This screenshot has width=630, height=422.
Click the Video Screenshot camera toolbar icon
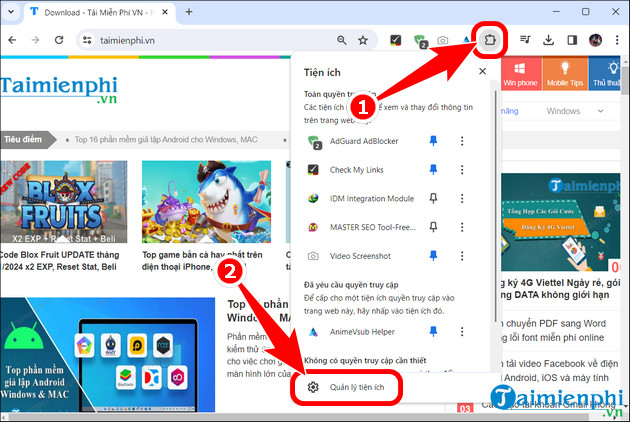[442, 40]
